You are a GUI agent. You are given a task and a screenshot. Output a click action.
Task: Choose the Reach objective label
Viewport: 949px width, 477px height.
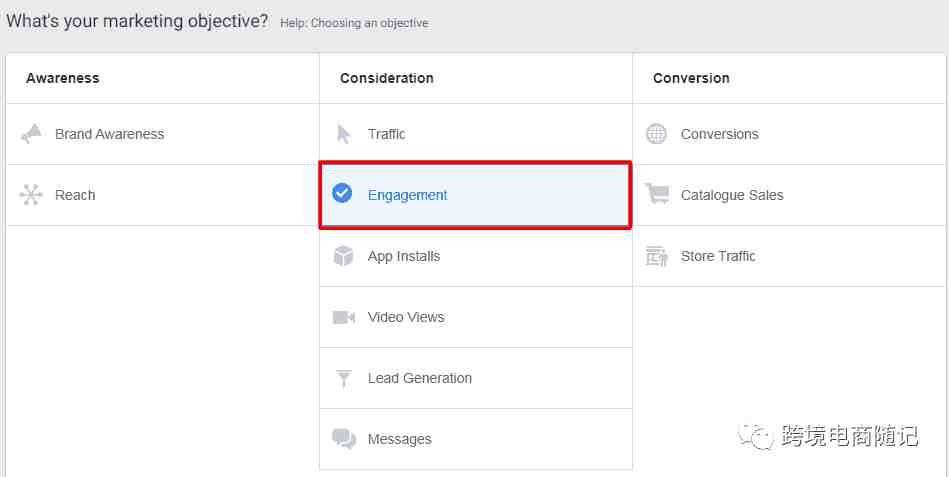pos(75,195)
